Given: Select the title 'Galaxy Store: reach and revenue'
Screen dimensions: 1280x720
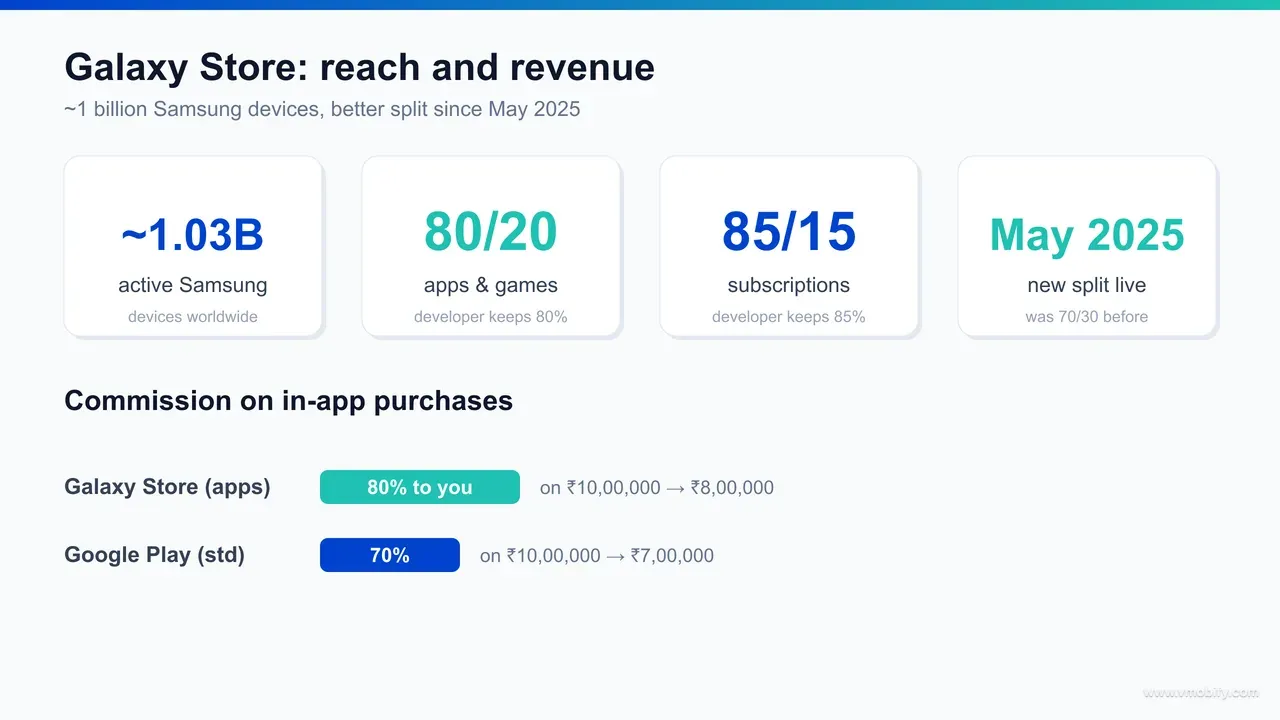Looking at the screenshot, I should click(360, 67).
